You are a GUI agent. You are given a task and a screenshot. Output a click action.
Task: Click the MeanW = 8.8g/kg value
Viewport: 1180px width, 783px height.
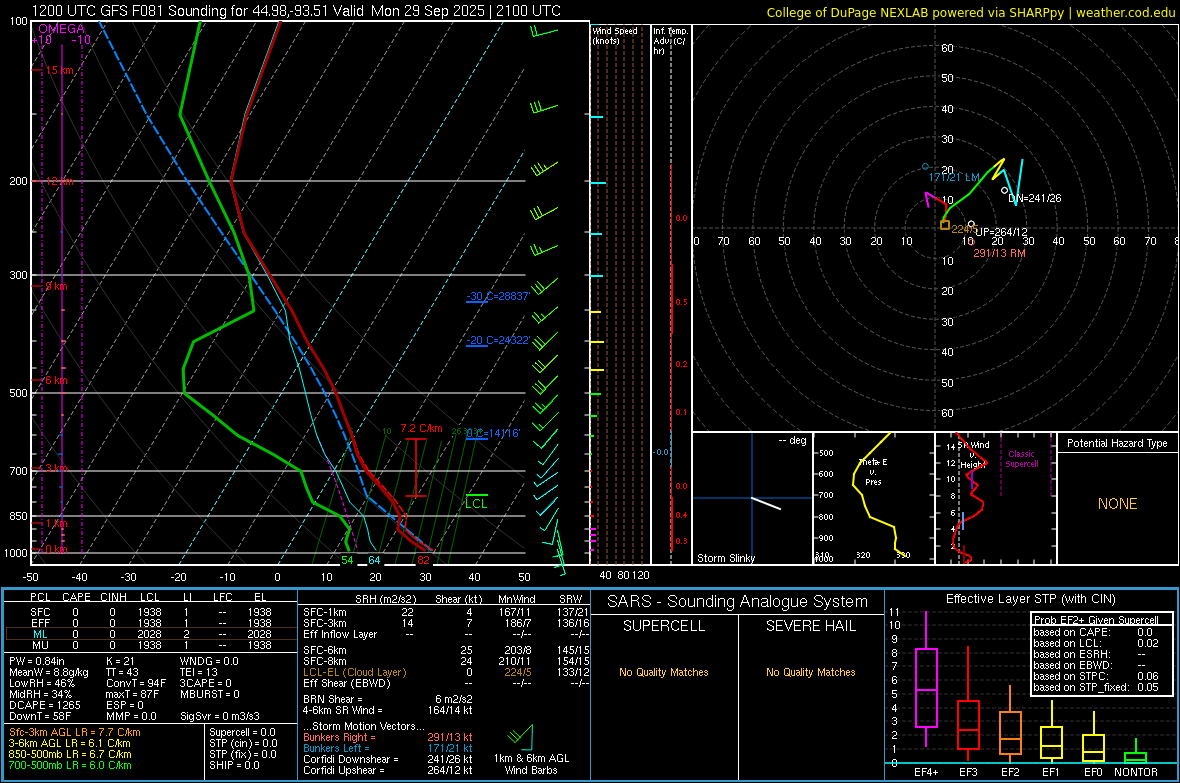point(48,672)
